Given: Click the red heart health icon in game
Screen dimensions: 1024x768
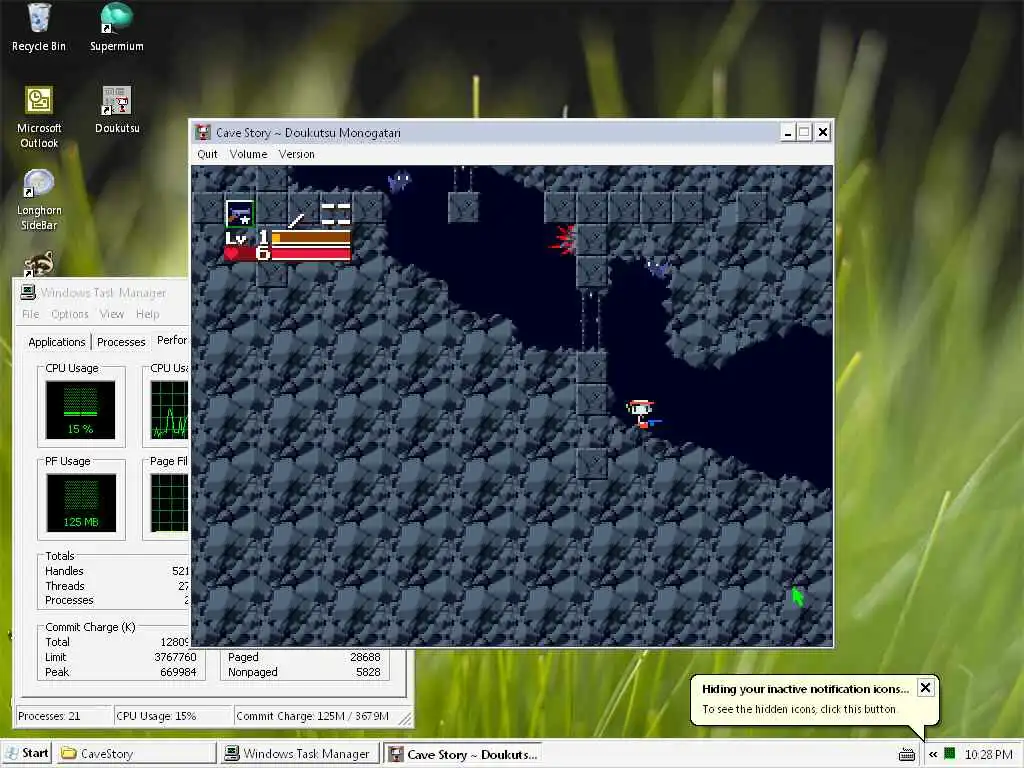Looking at the screenshot, I should 232,253.
